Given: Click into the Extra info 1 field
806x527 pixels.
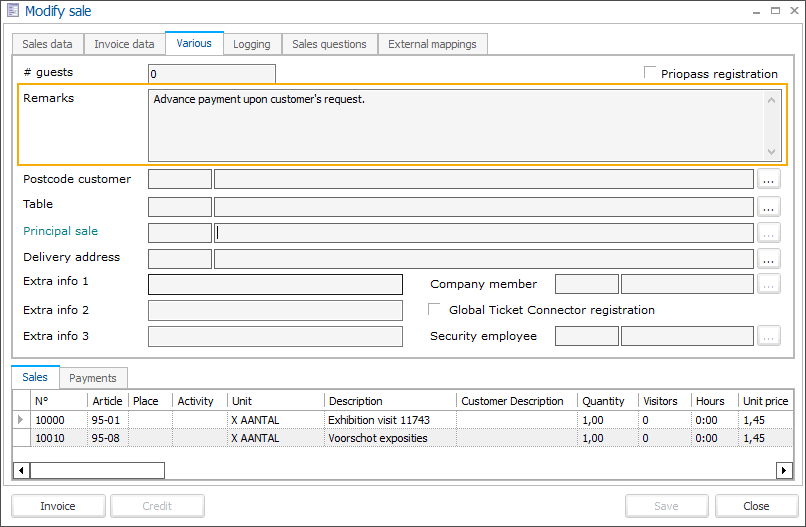Looking at the screenshot, I should click(275, 284).
